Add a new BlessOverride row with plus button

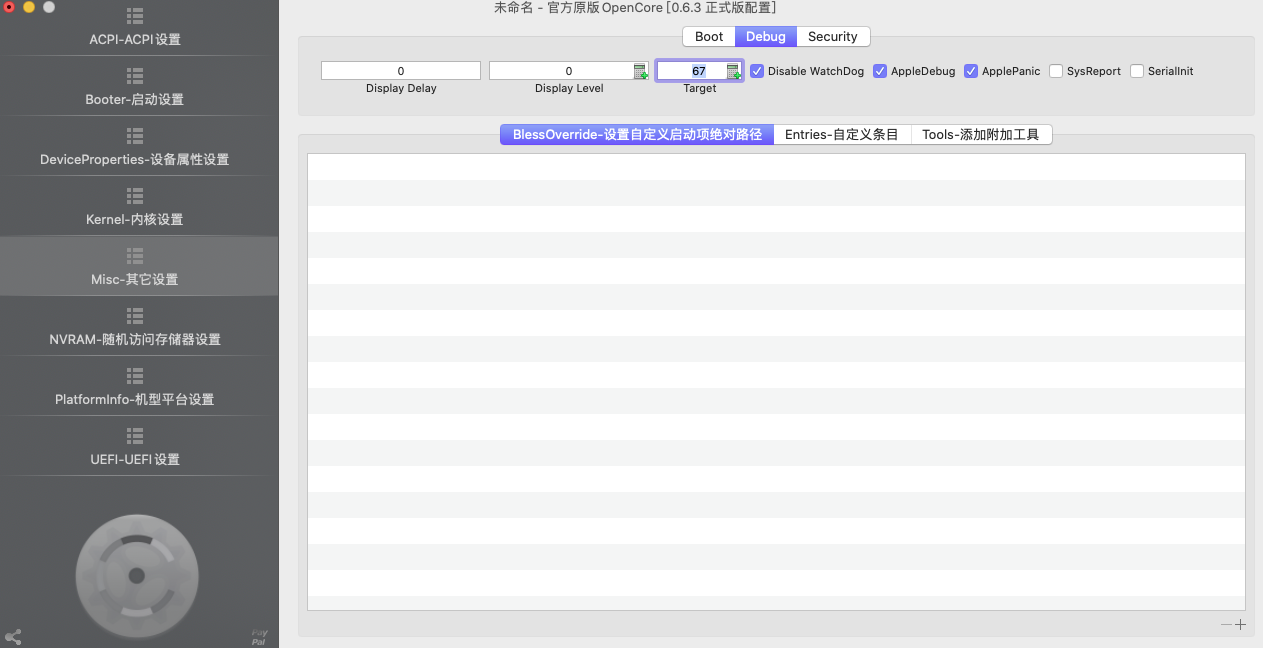tap(1241, 625)
